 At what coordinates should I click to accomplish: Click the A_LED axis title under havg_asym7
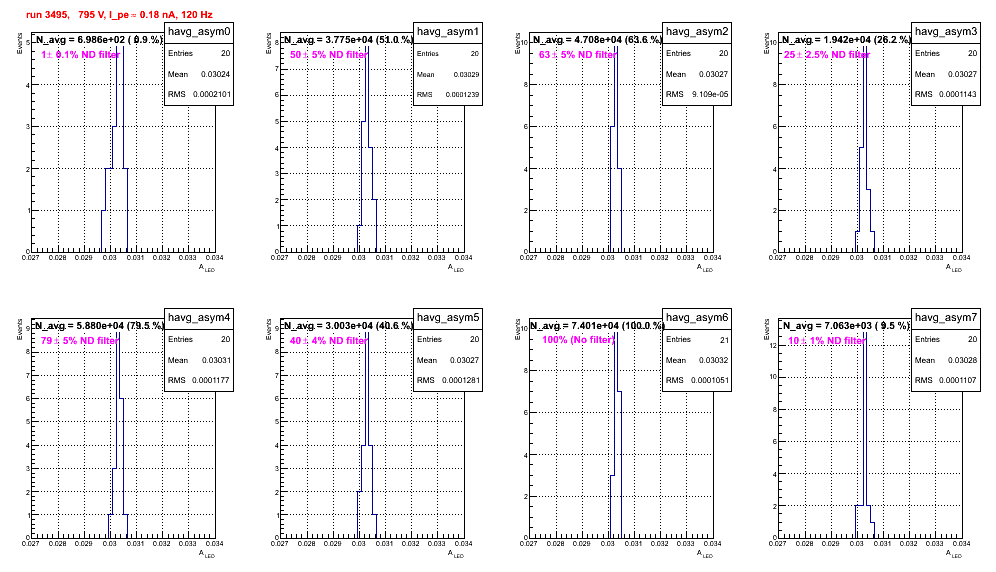[x=954, y=554]
